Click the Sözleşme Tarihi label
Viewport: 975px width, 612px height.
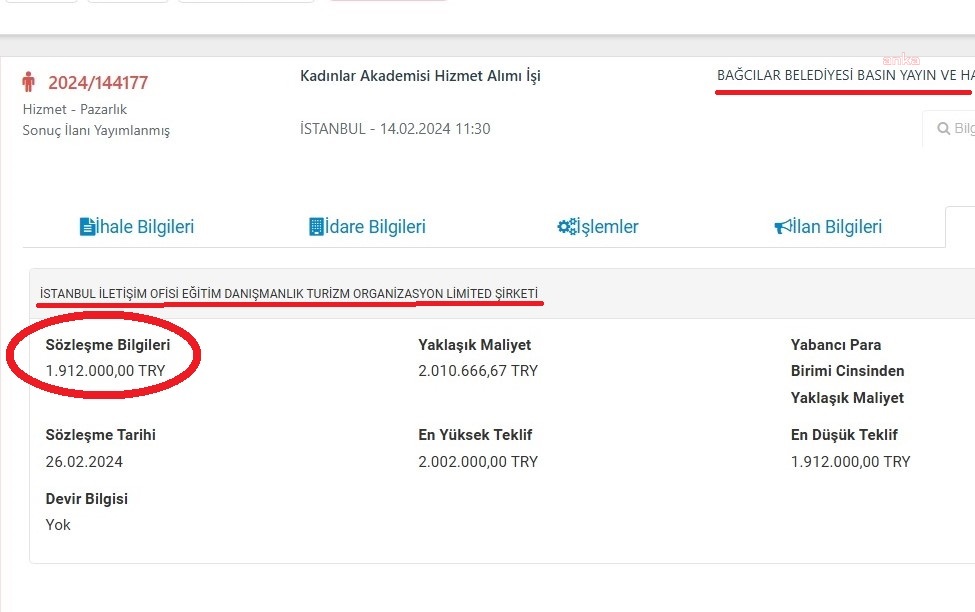click(100, 435)
